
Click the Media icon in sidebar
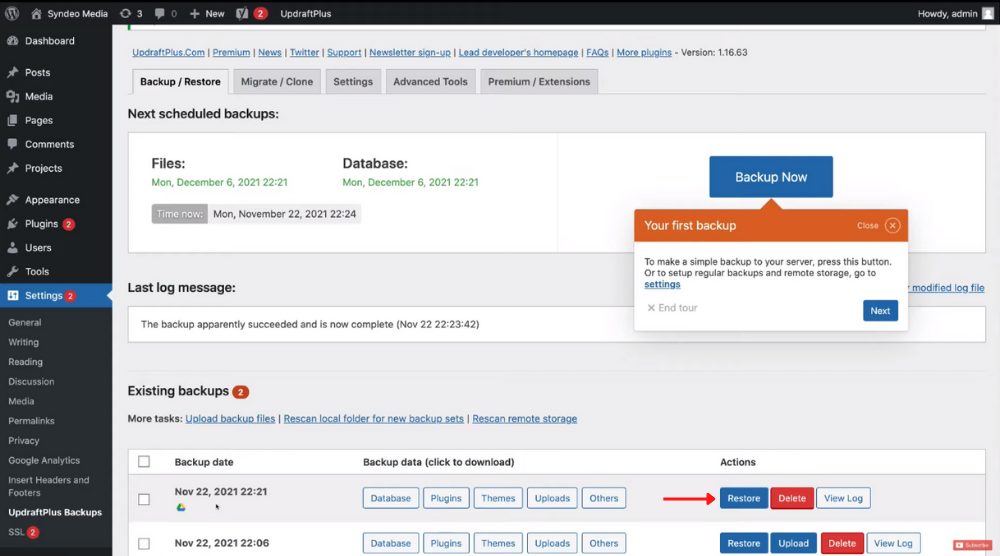[13, 96]
